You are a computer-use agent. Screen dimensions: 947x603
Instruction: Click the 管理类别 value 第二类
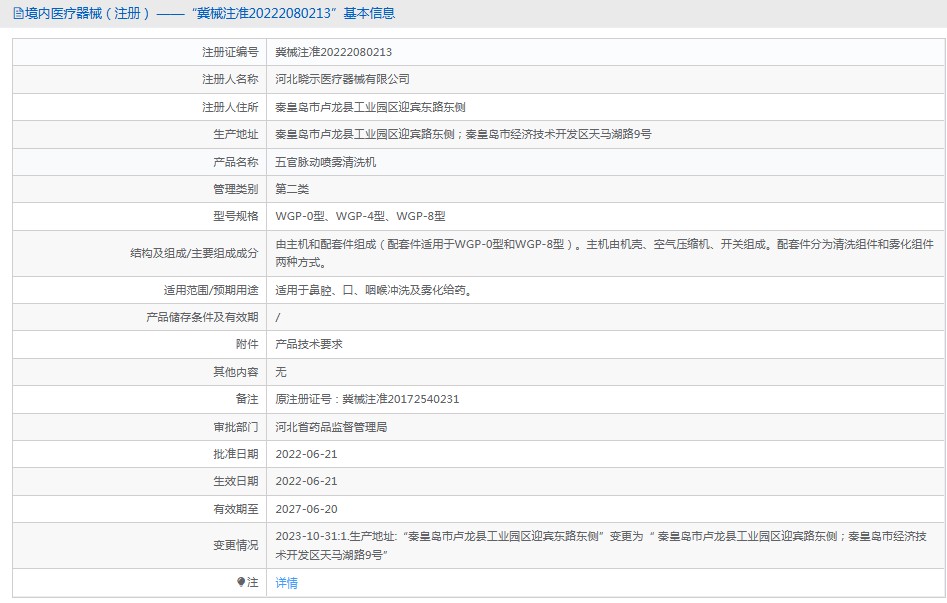(x=292, y=189)
